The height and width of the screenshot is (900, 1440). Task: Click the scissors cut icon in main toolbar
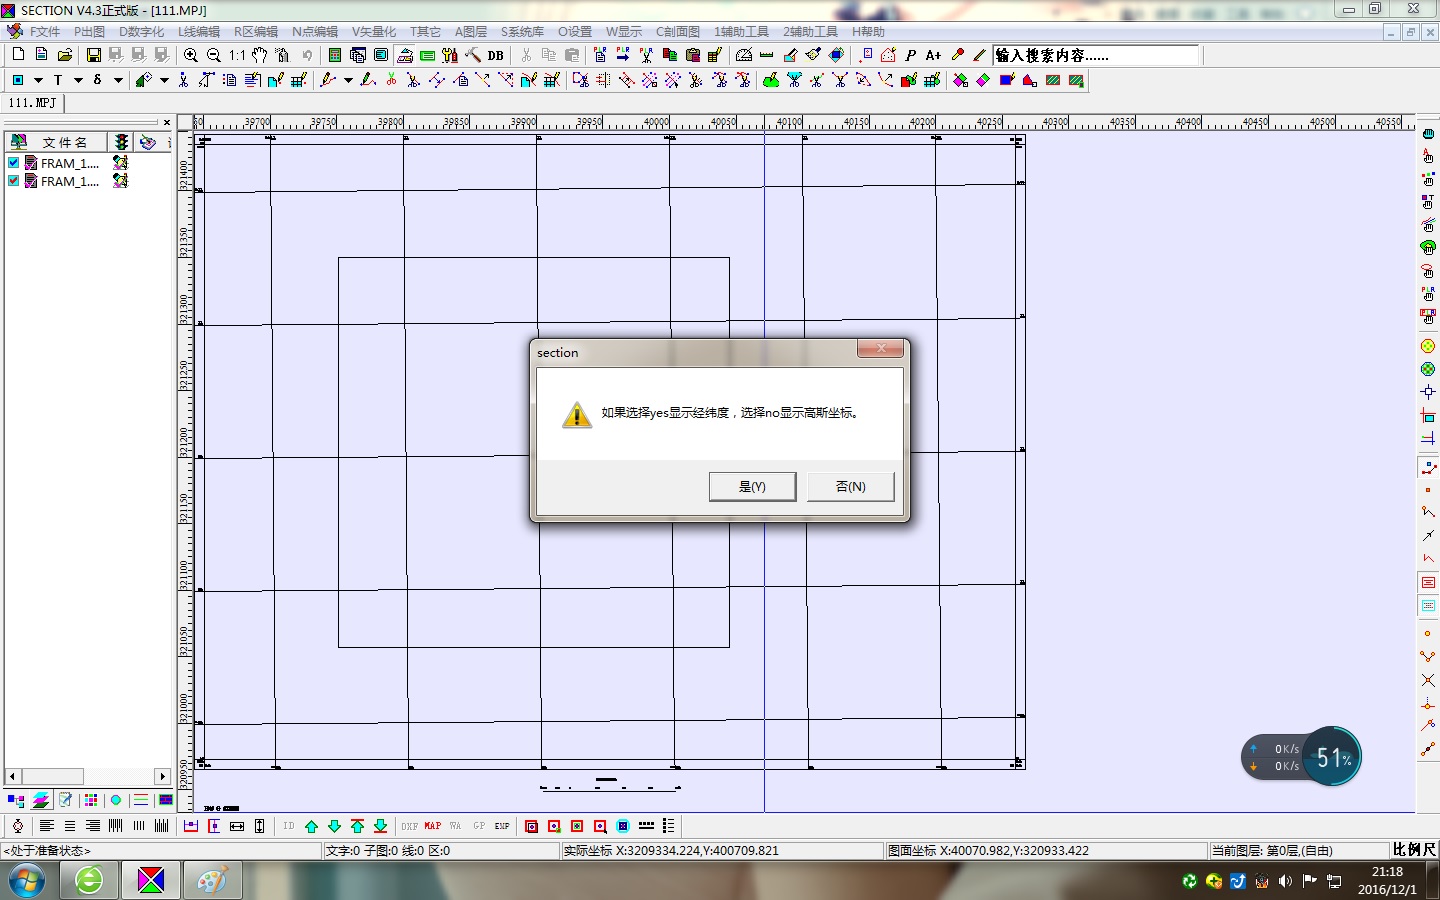coord(526,55)
